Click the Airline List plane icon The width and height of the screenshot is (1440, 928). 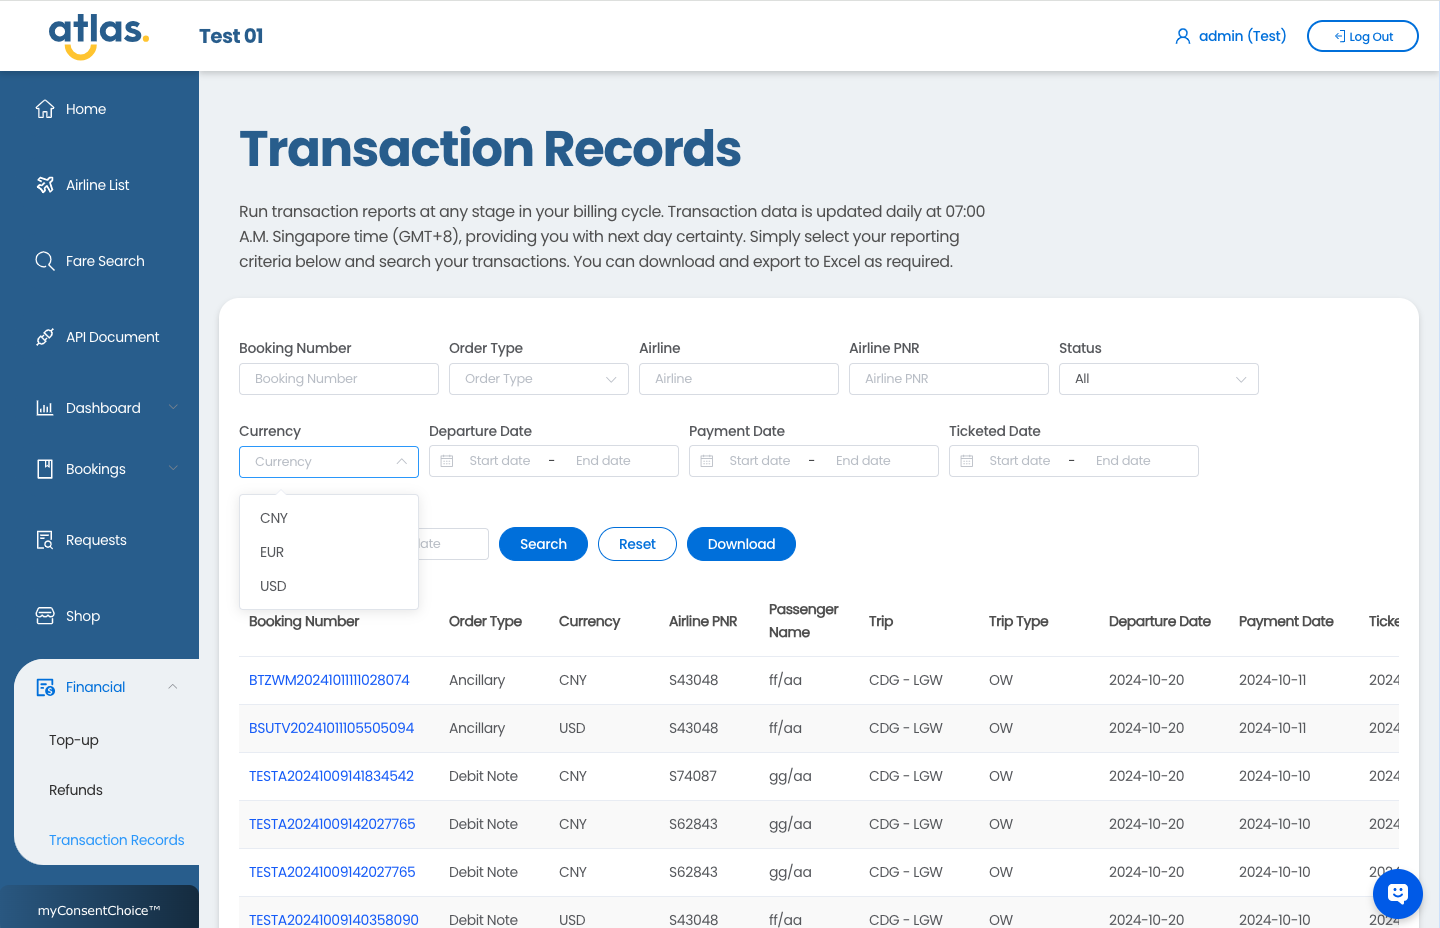click(45, 185)
